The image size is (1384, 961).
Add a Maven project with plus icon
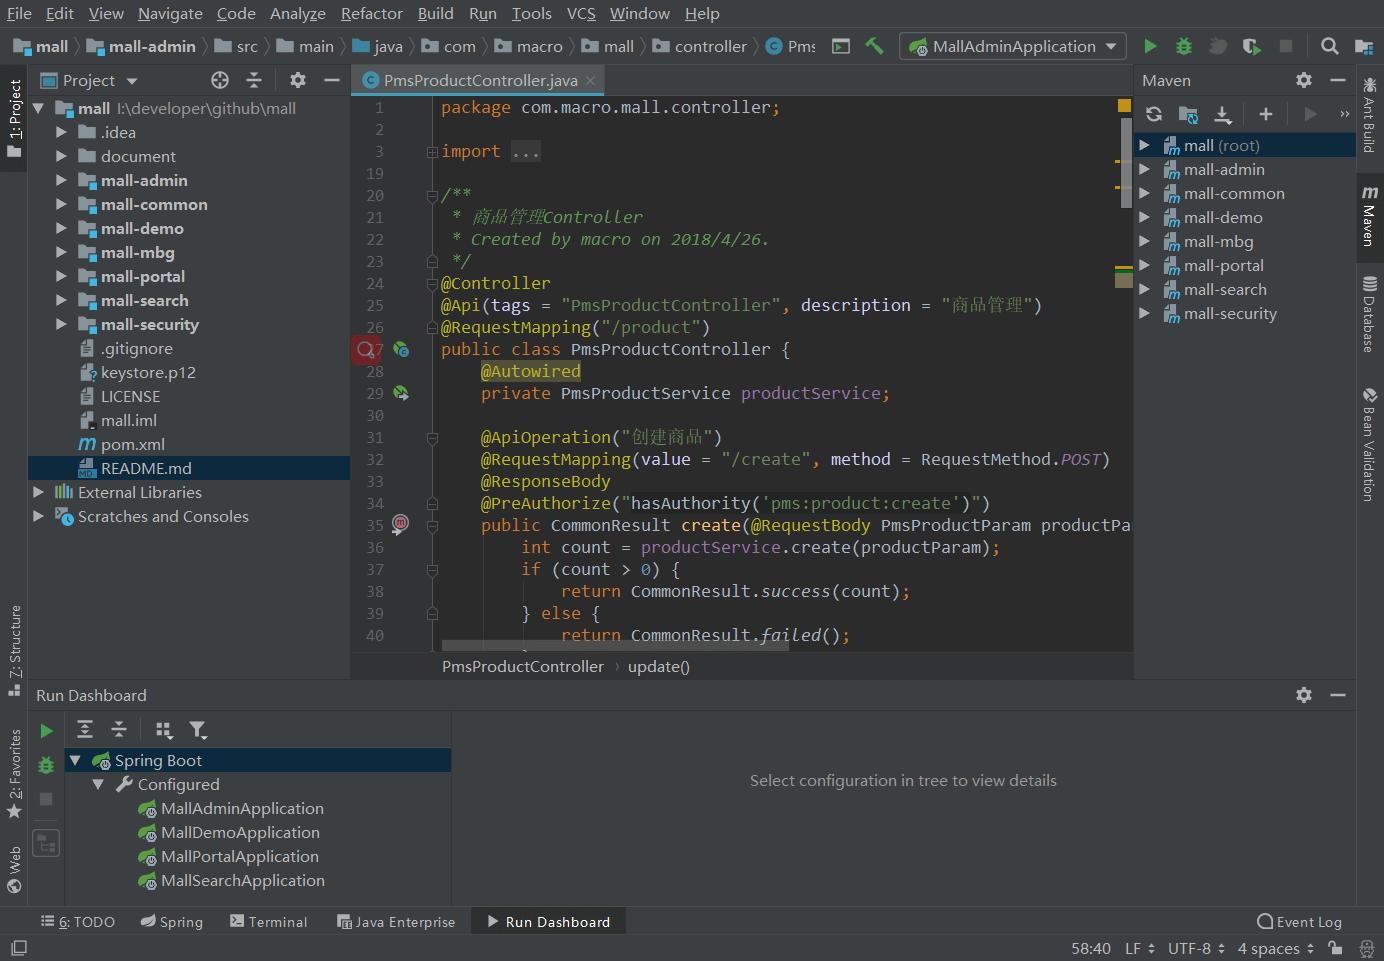(1265, 114)
